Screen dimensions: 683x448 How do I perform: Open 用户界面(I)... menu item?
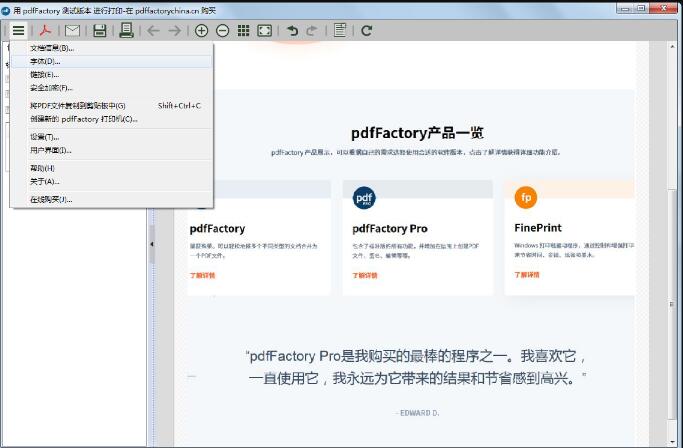112,150
